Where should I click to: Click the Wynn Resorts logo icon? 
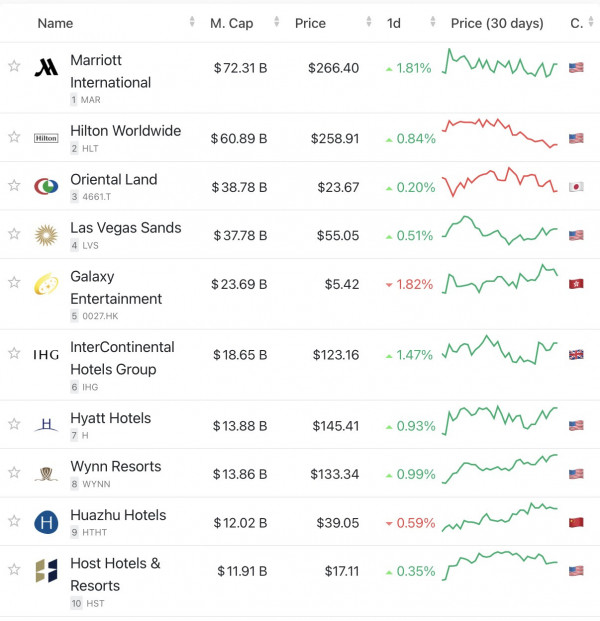click(x=46, y=473)
